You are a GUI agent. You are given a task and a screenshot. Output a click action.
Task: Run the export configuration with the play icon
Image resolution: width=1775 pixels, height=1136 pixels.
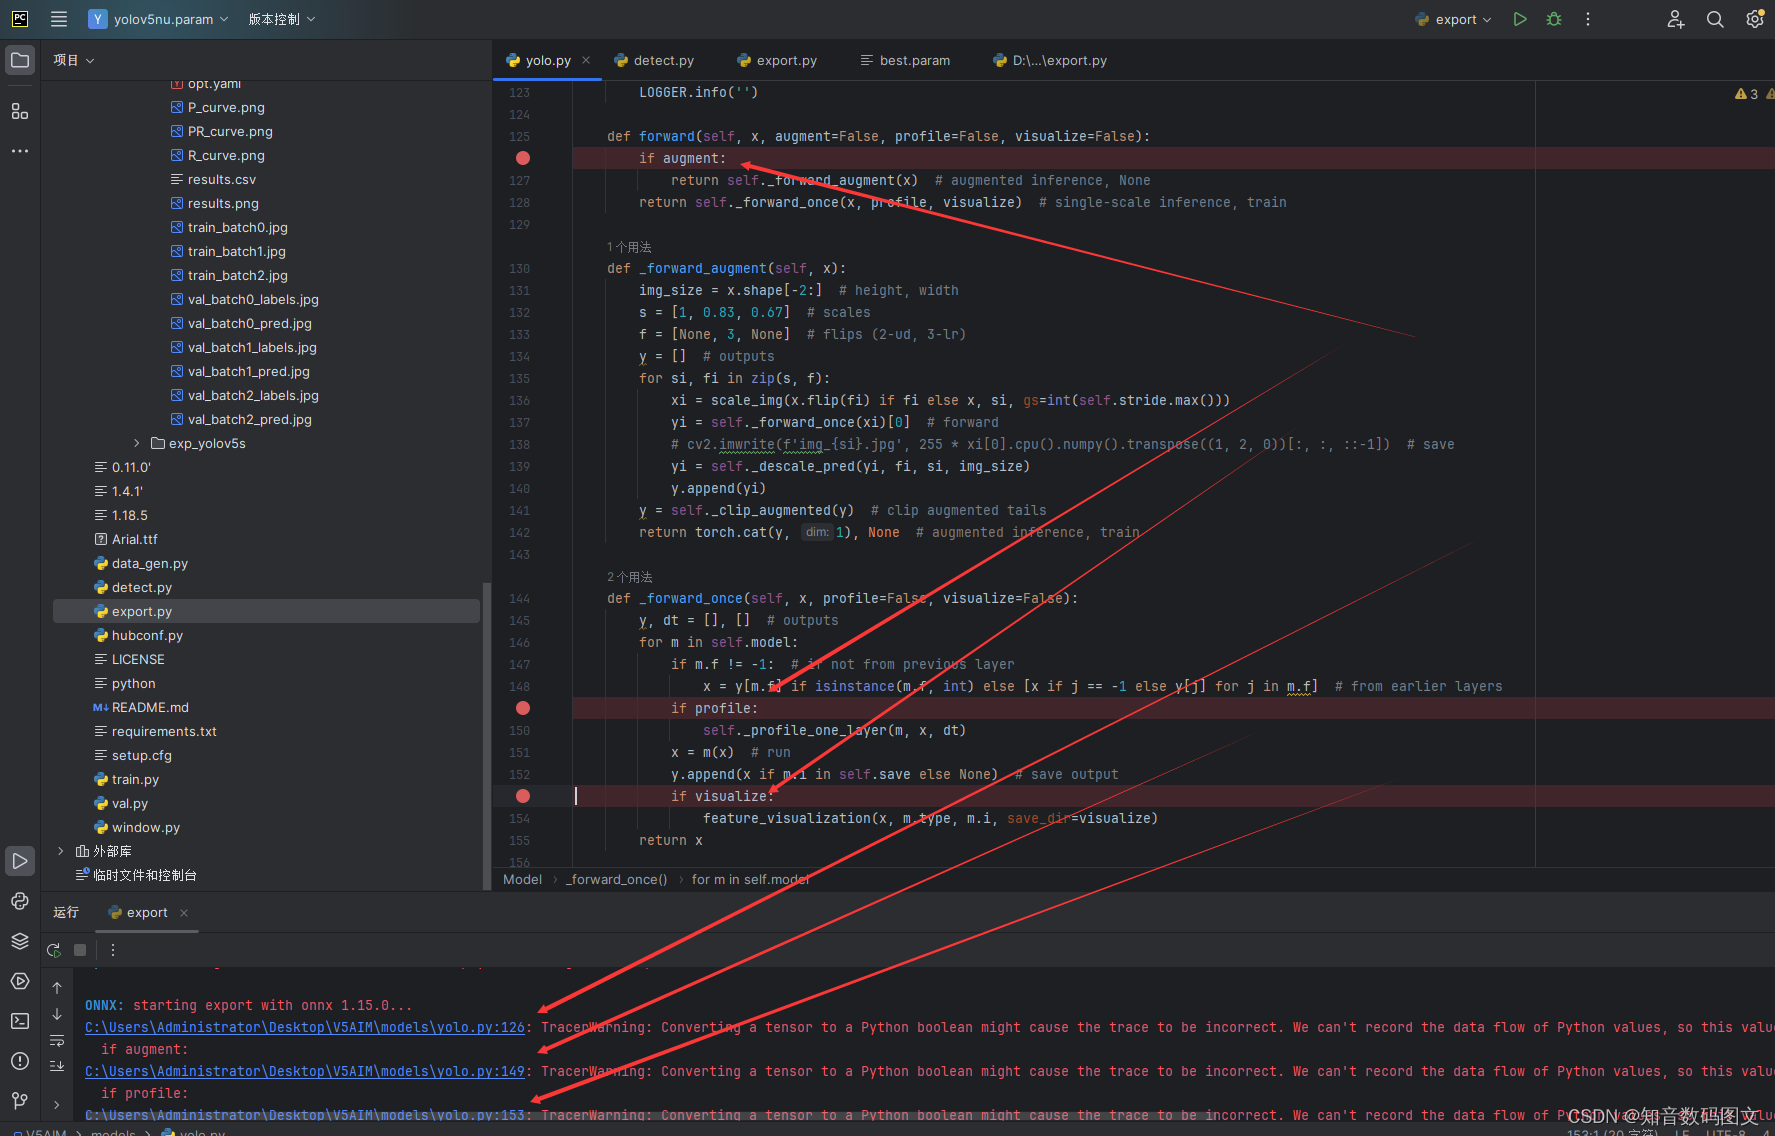point(1519,18)
